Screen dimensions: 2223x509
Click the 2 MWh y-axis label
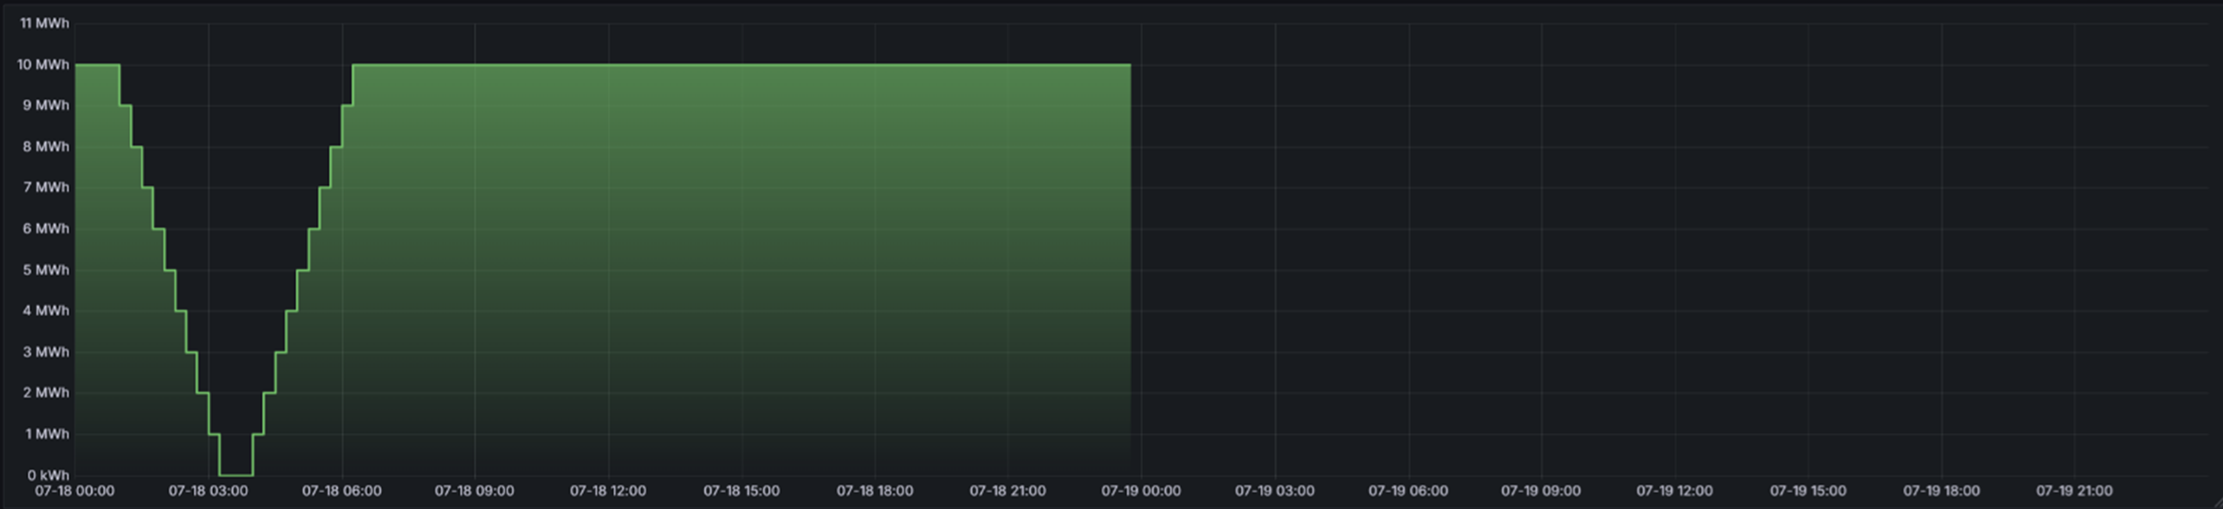[x=46, y=393]
